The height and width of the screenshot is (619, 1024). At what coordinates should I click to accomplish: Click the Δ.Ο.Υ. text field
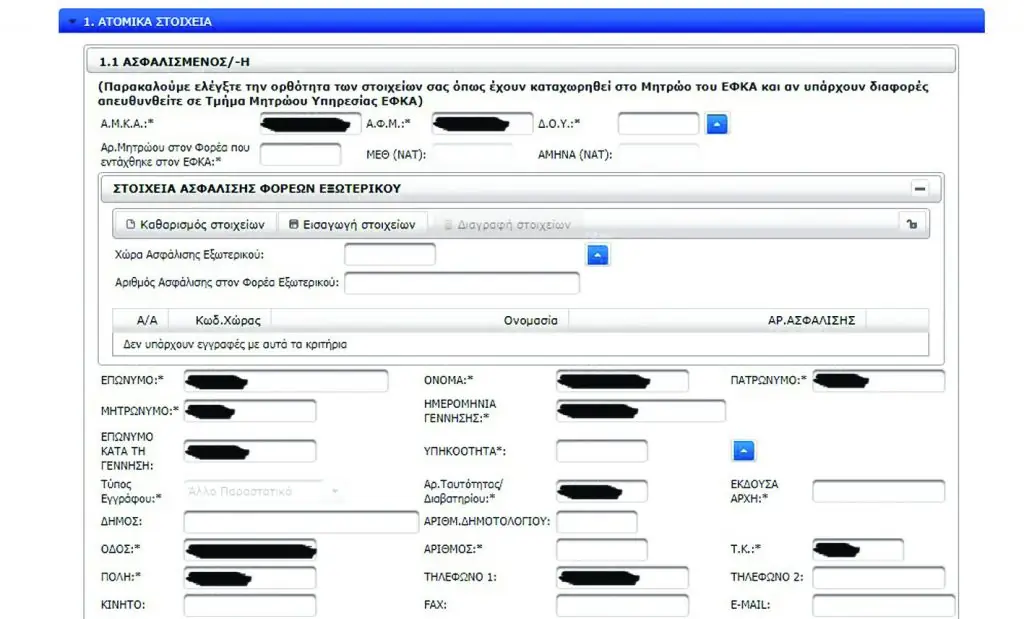click(658, 123)
